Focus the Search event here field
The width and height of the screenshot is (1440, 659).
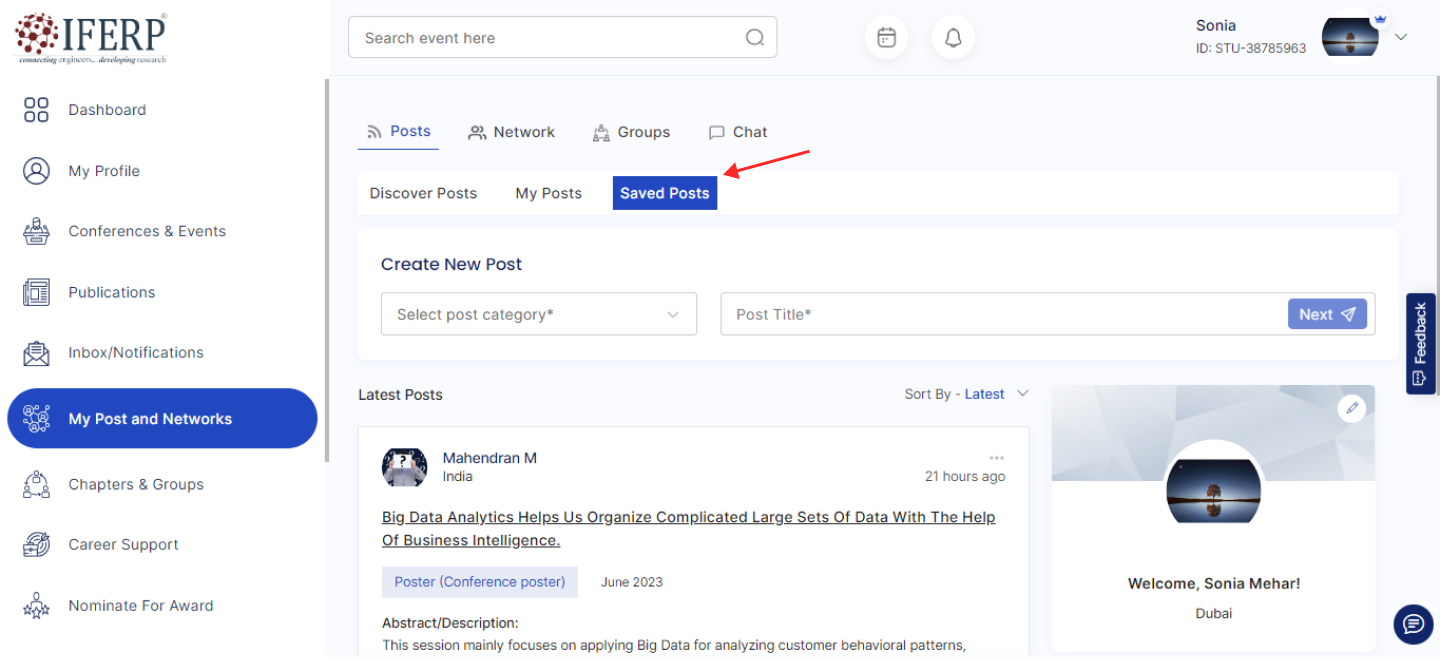[x=550, y=38]
